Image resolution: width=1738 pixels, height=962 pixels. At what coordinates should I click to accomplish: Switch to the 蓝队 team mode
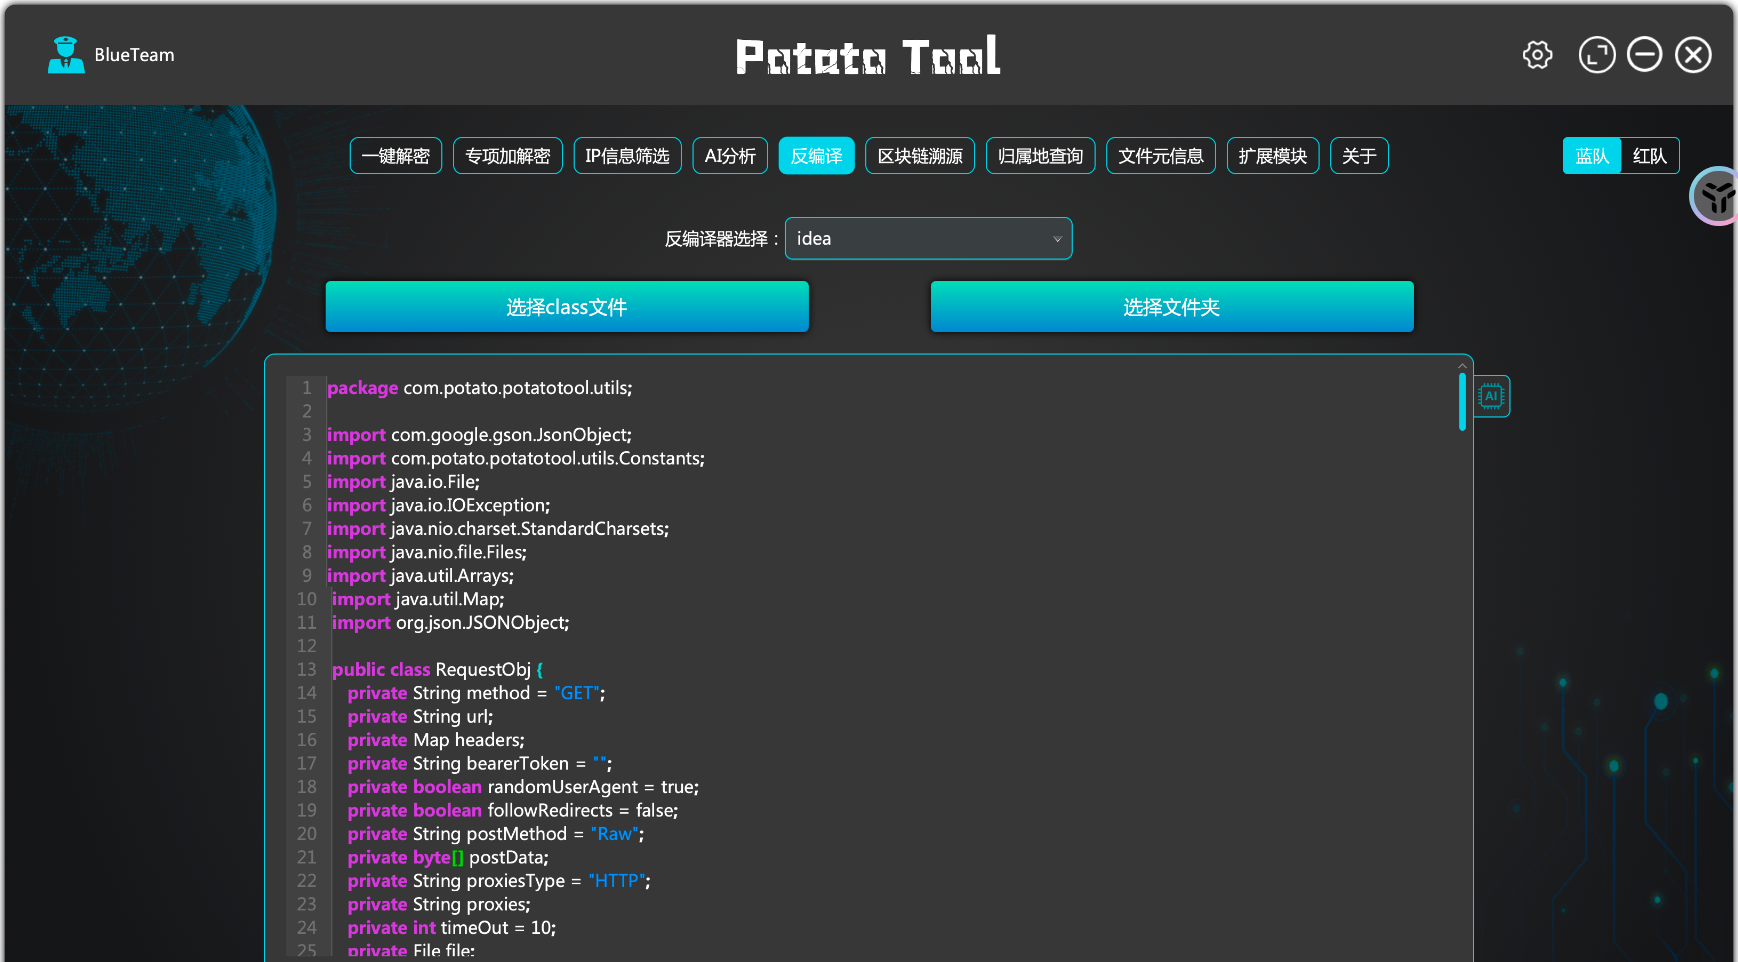[x=1592, y=156]
